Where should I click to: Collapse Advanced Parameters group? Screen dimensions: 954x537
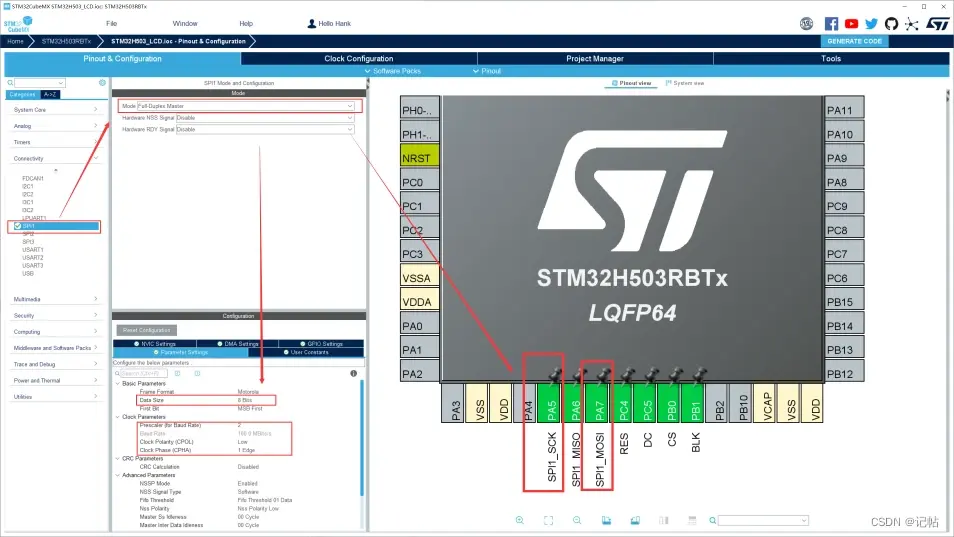point(118,476)
